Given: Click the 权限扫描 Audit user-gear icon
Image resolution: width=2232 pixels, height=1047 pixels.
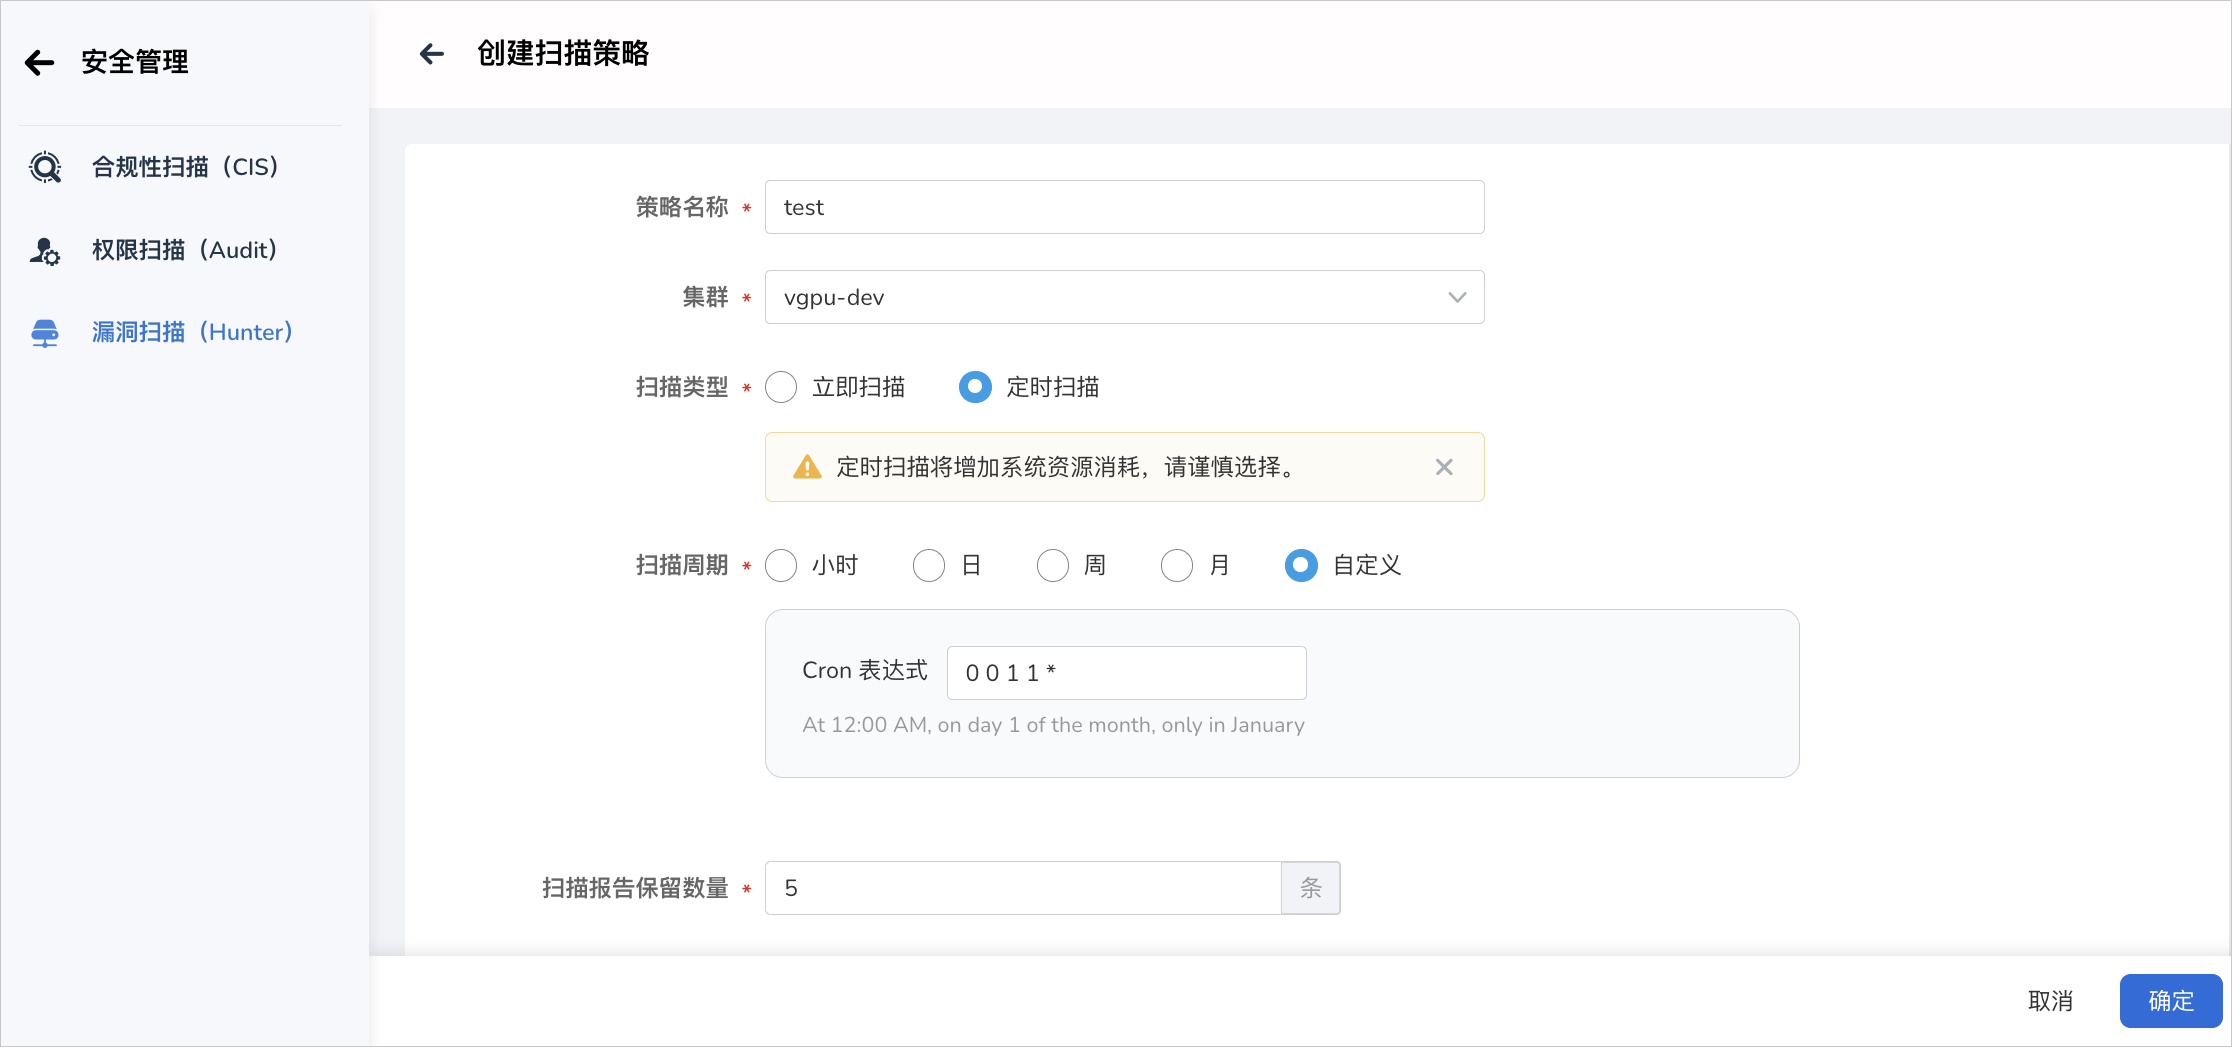Looking at the screenshot, I should pyautogui.click(x=45, y=250).
